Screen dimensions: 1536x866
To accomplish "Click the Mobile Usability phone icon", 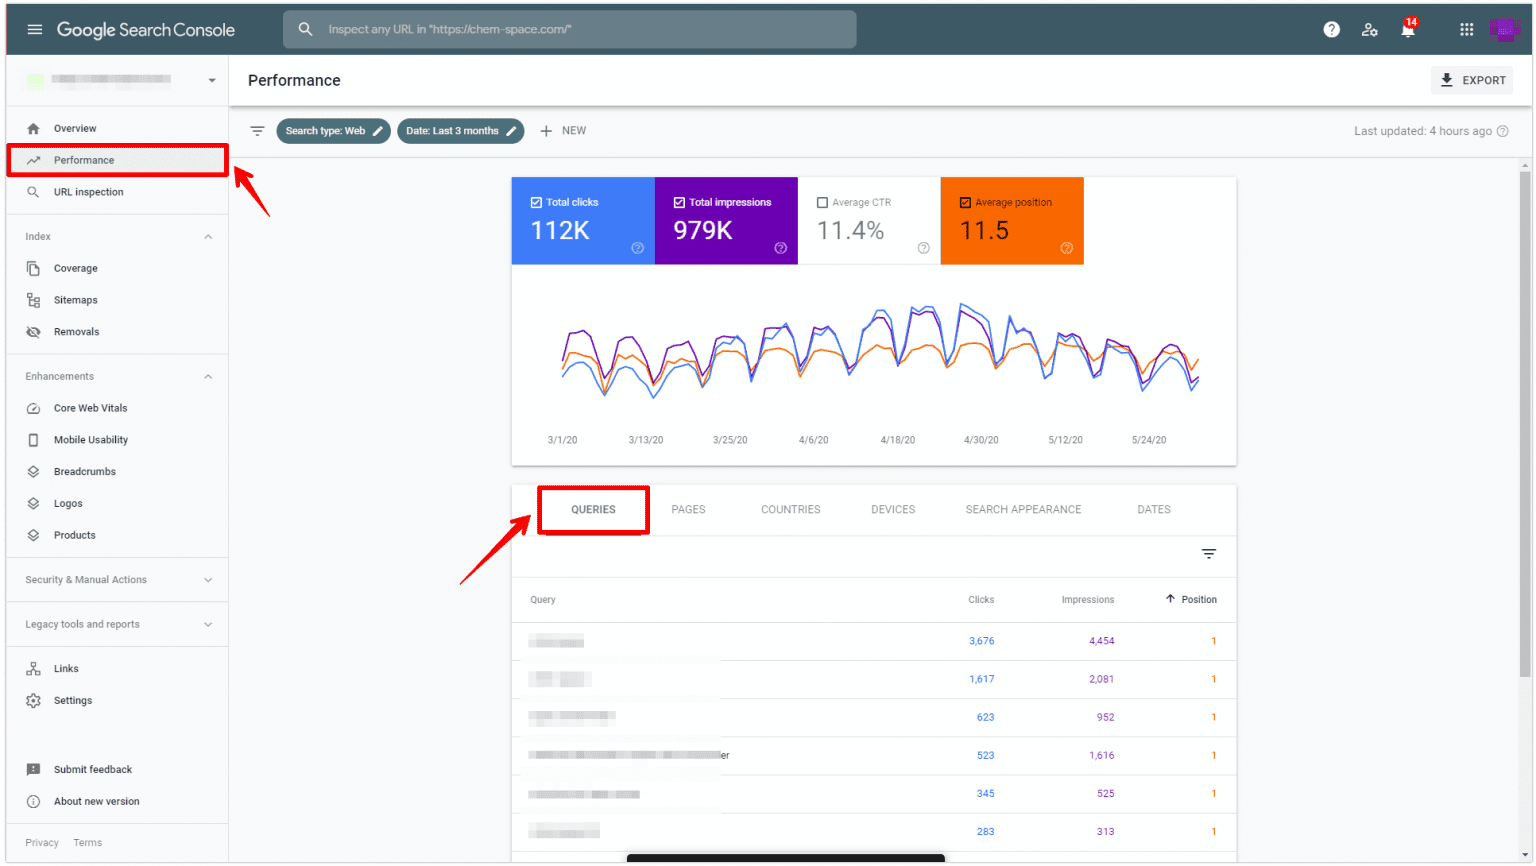I will 33,440.
